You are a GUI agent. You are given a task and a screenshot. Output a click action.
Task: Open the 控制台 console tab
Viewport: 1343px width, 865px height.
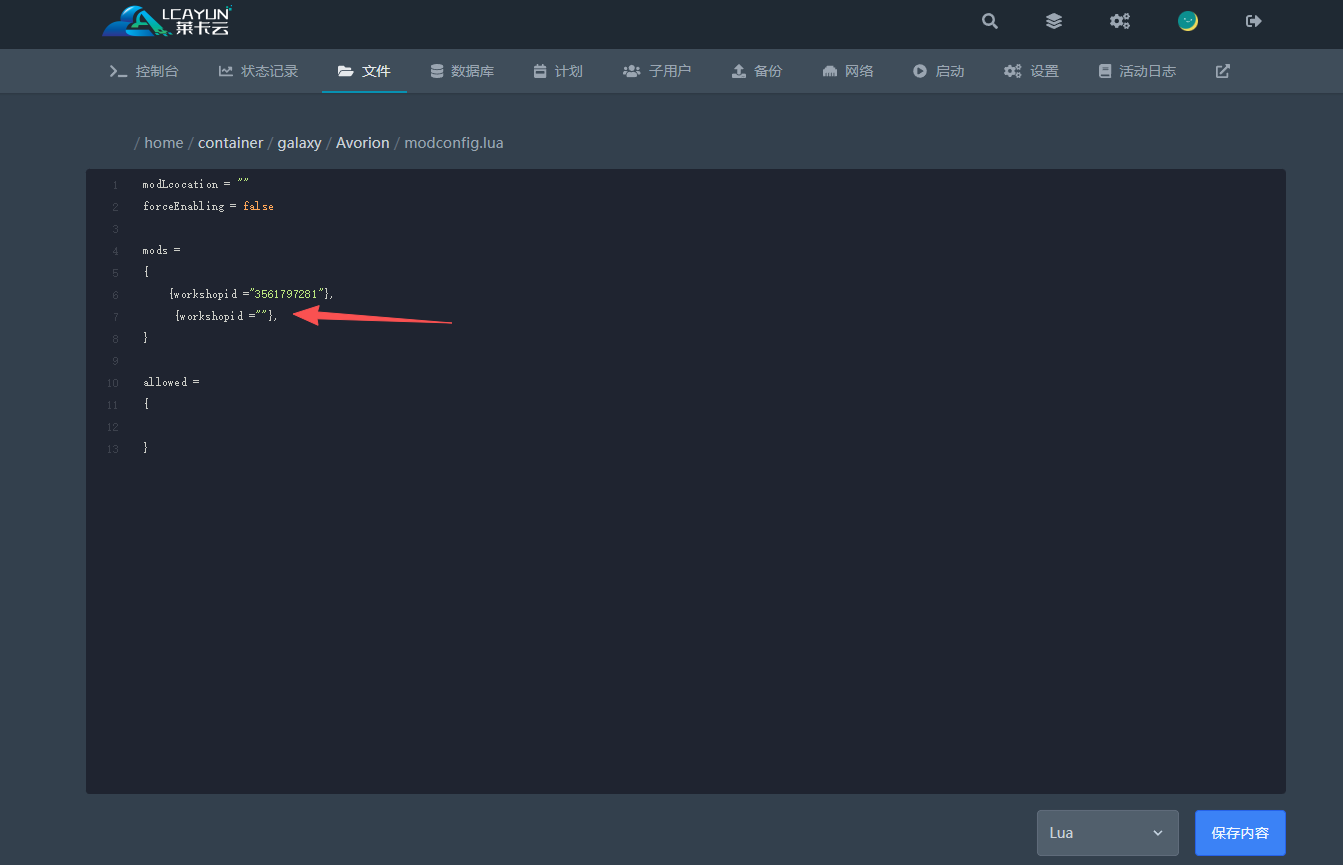tap(144, 71)
